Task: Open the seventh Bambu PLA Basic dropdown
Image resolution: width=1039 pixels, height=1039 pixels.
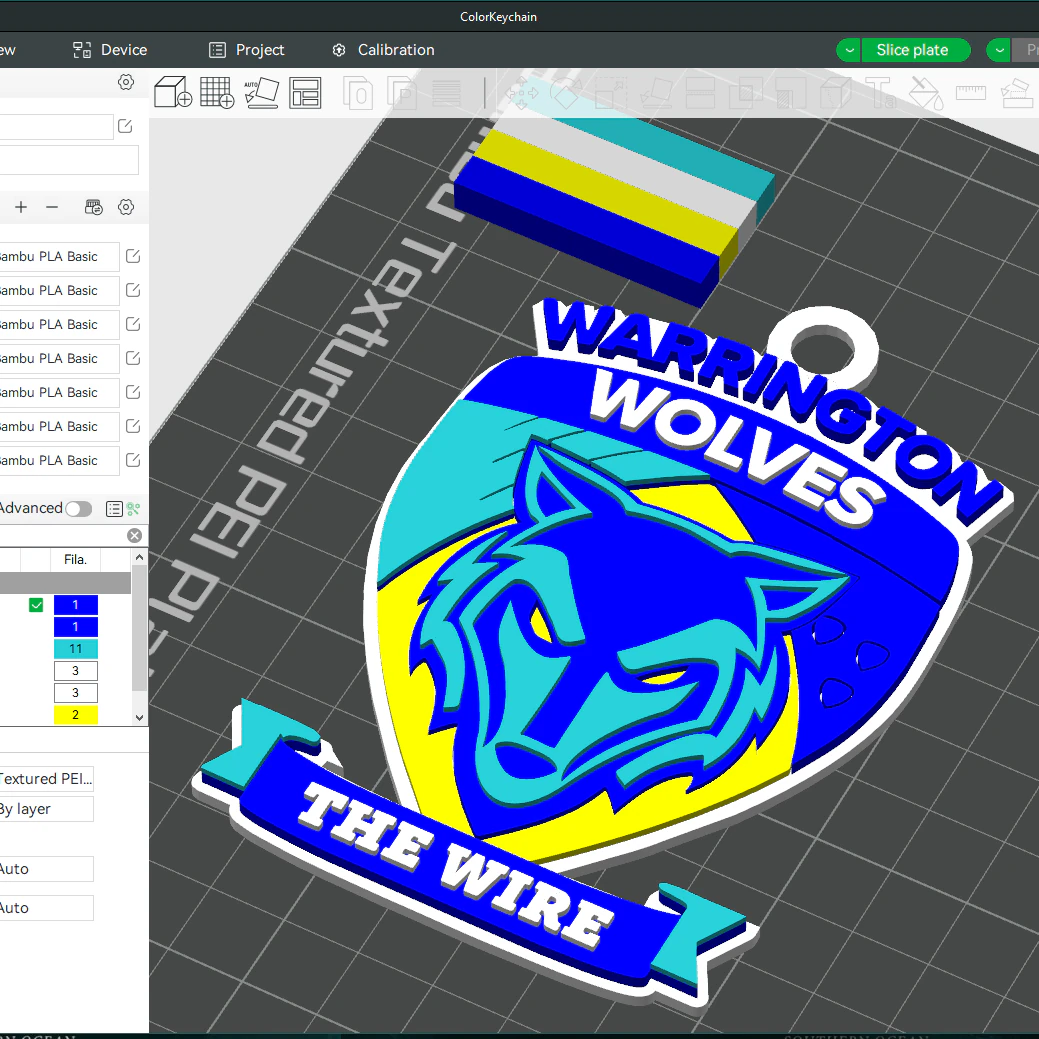Action: pos(59,461)
